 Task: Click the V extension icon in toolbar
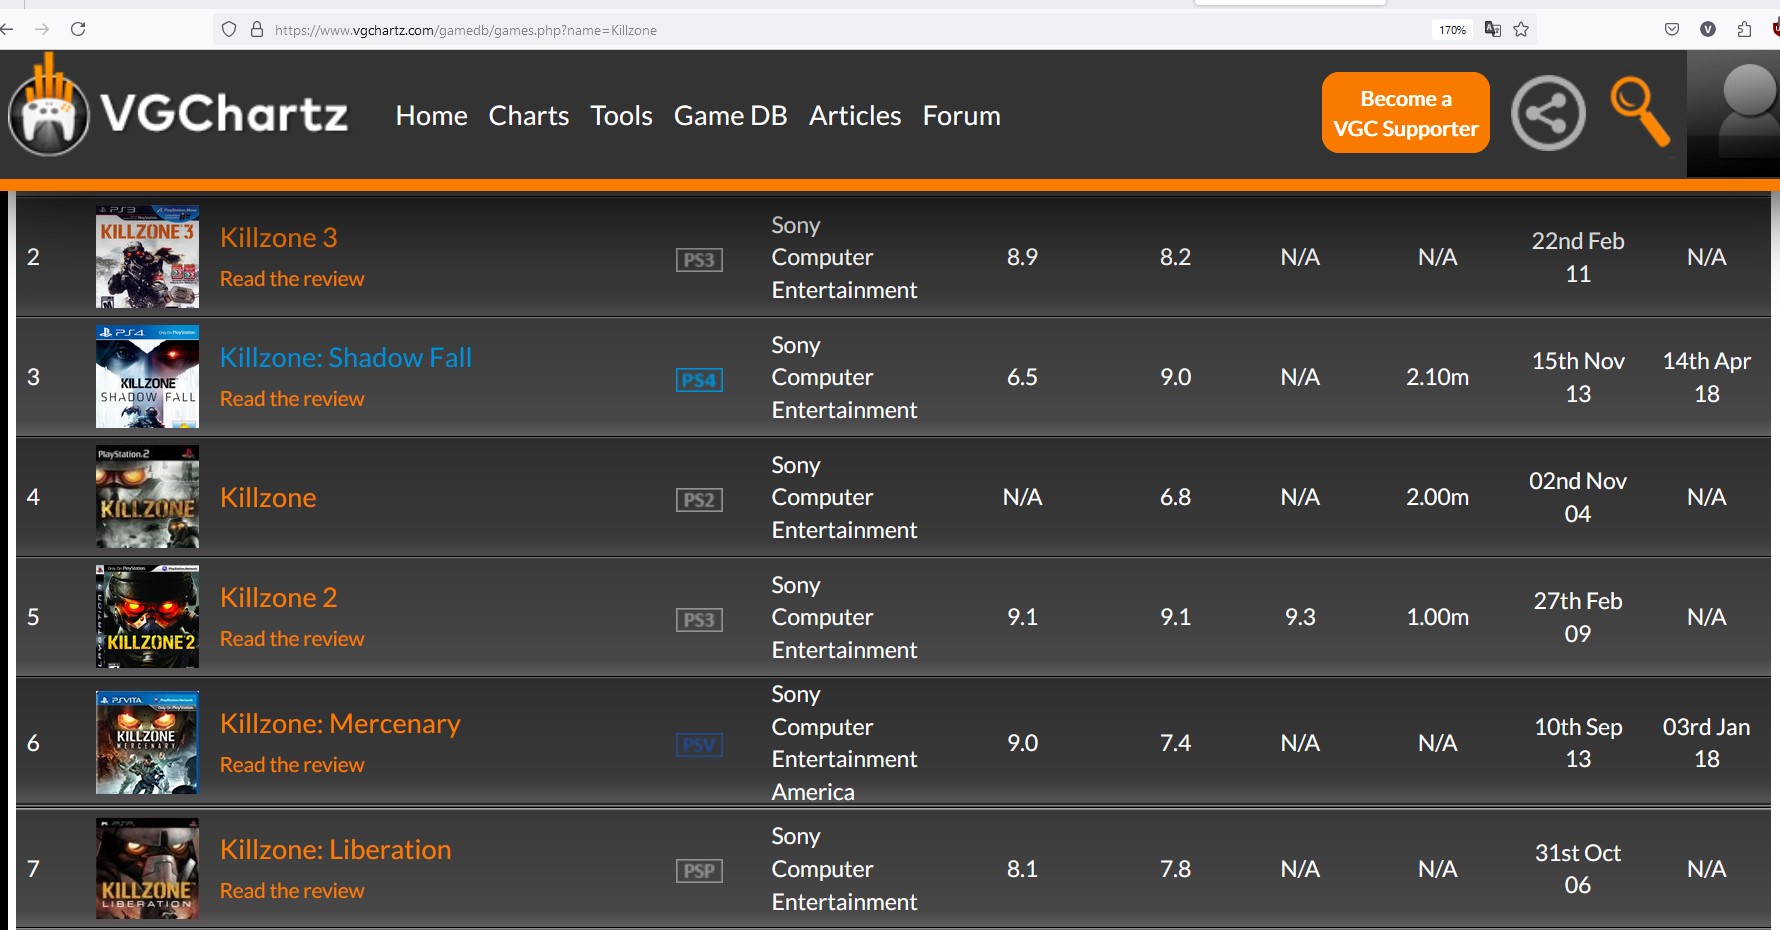click(1708, 29)
